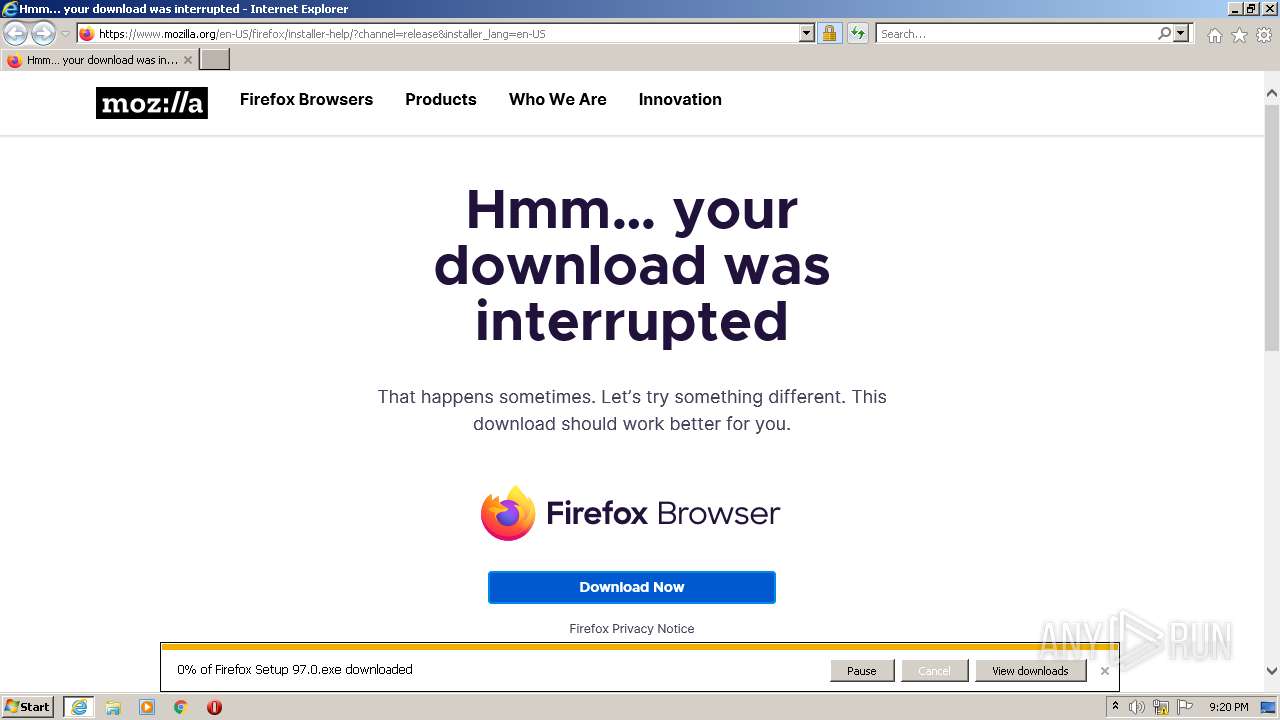Click the page scroll up arrow
This screenshot has height=720, width=1280.
click(x=1271, y=93)
